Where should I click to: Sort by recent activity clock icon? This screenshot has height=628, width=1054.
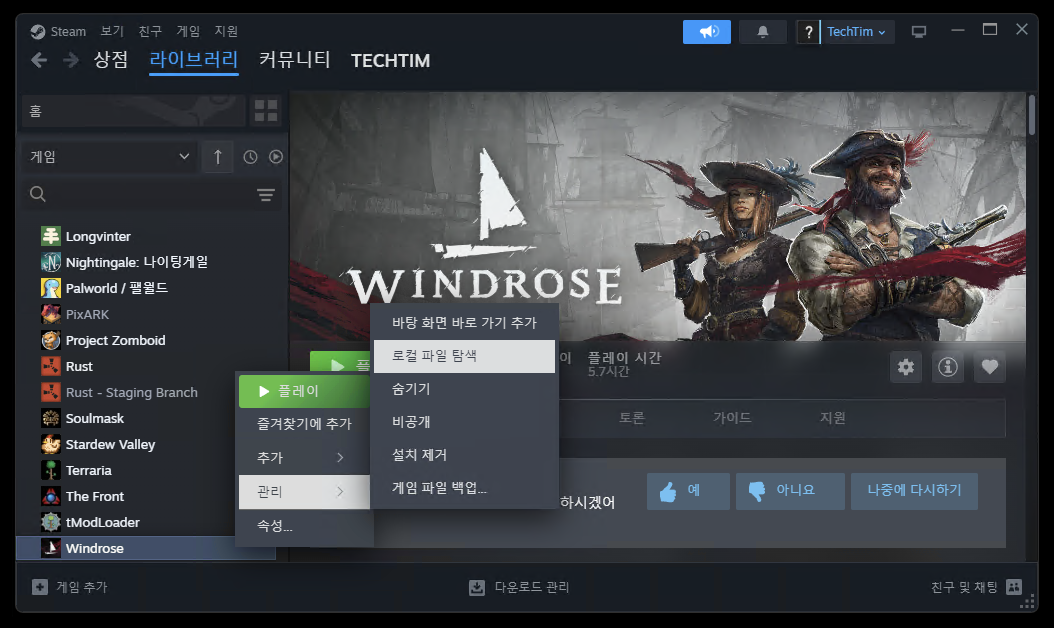[x=250, y=157]
